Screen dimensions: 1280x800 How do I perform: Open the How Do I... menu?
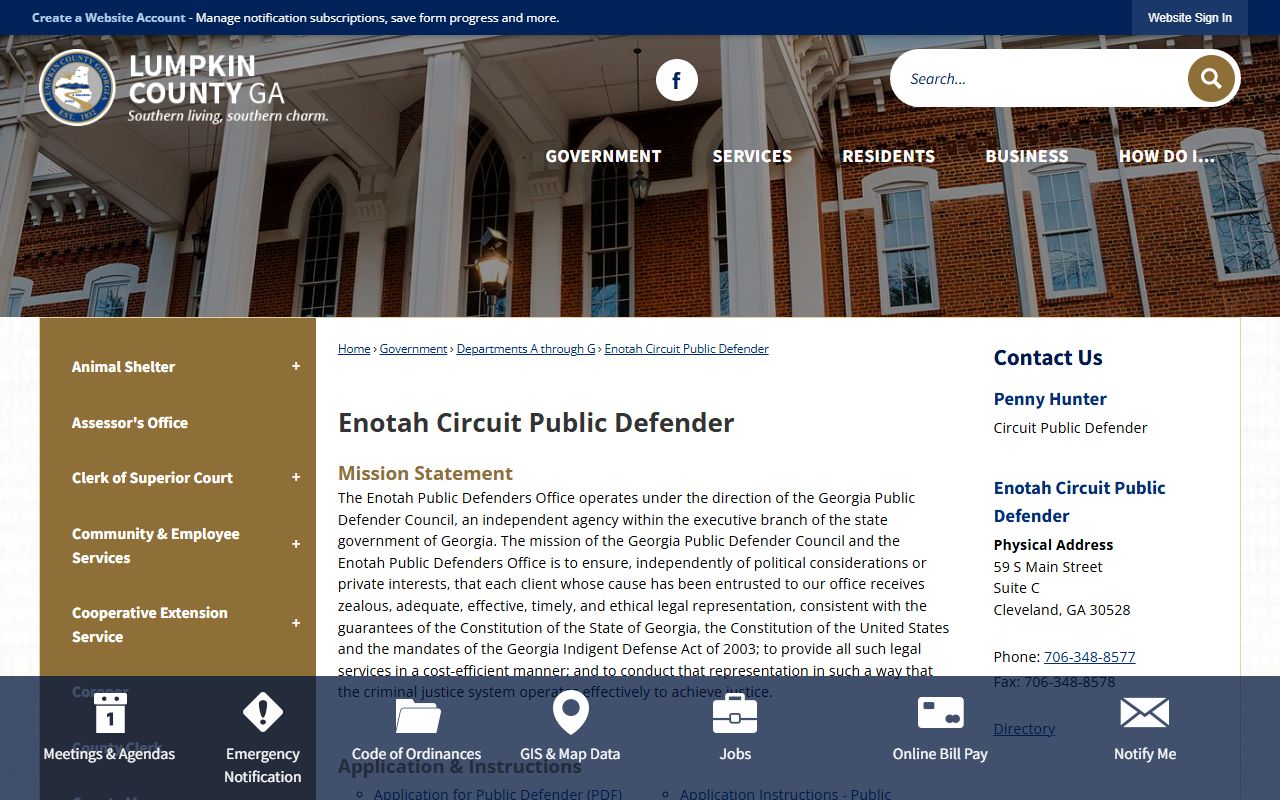pyautogui.click(x=1166, y=156)
